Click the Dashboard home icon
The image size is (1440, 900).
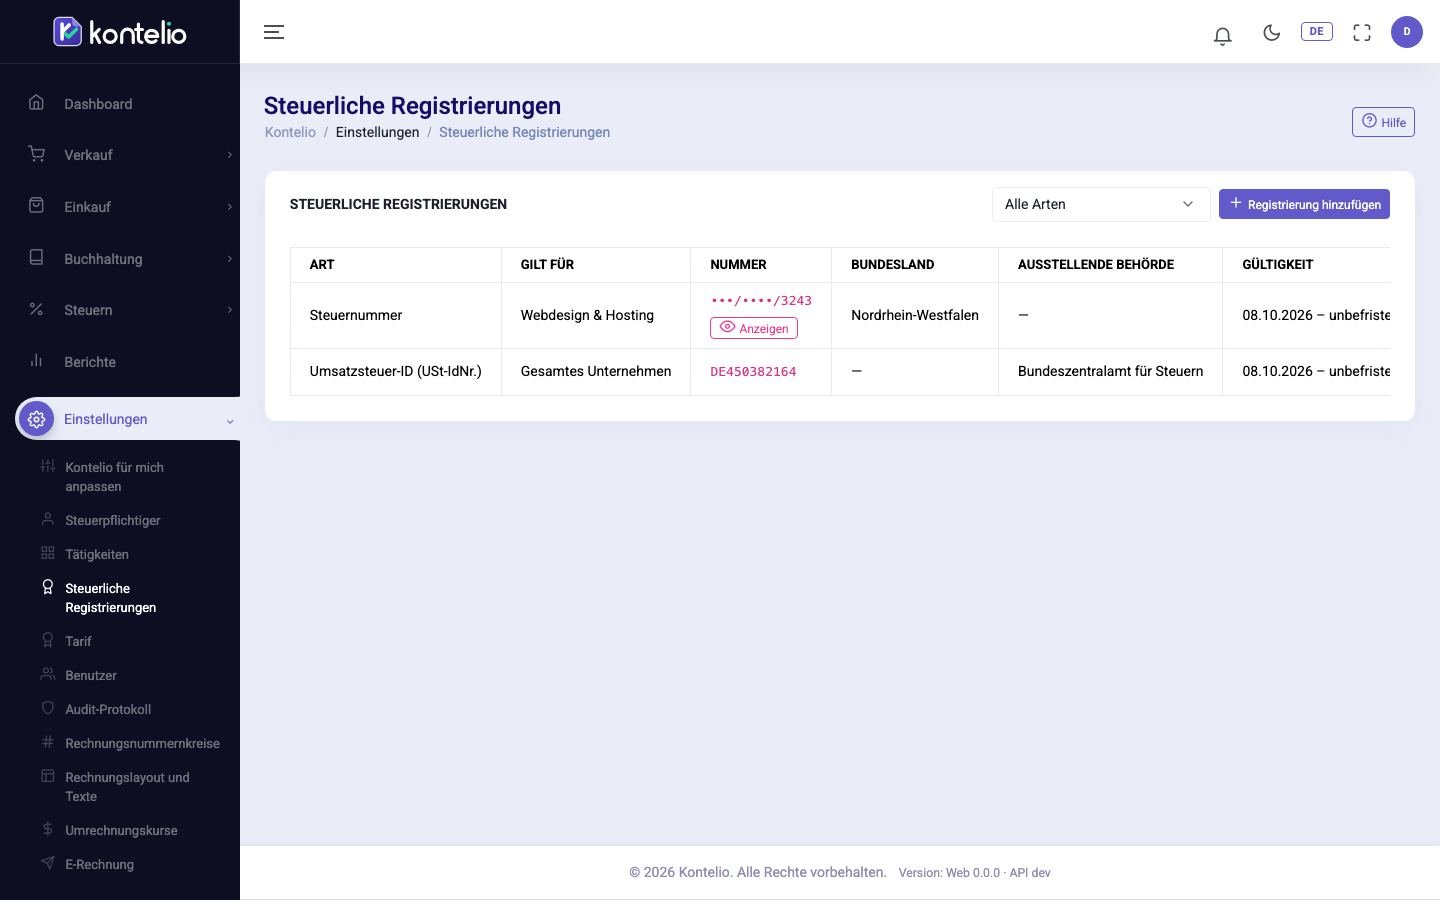pos(36,102)
